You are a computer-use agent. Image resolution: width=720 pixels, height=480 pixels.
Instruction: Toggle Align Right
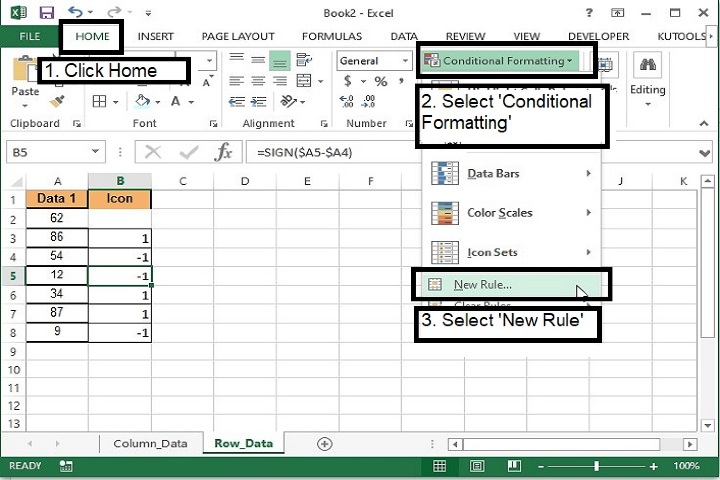[280, 81]
